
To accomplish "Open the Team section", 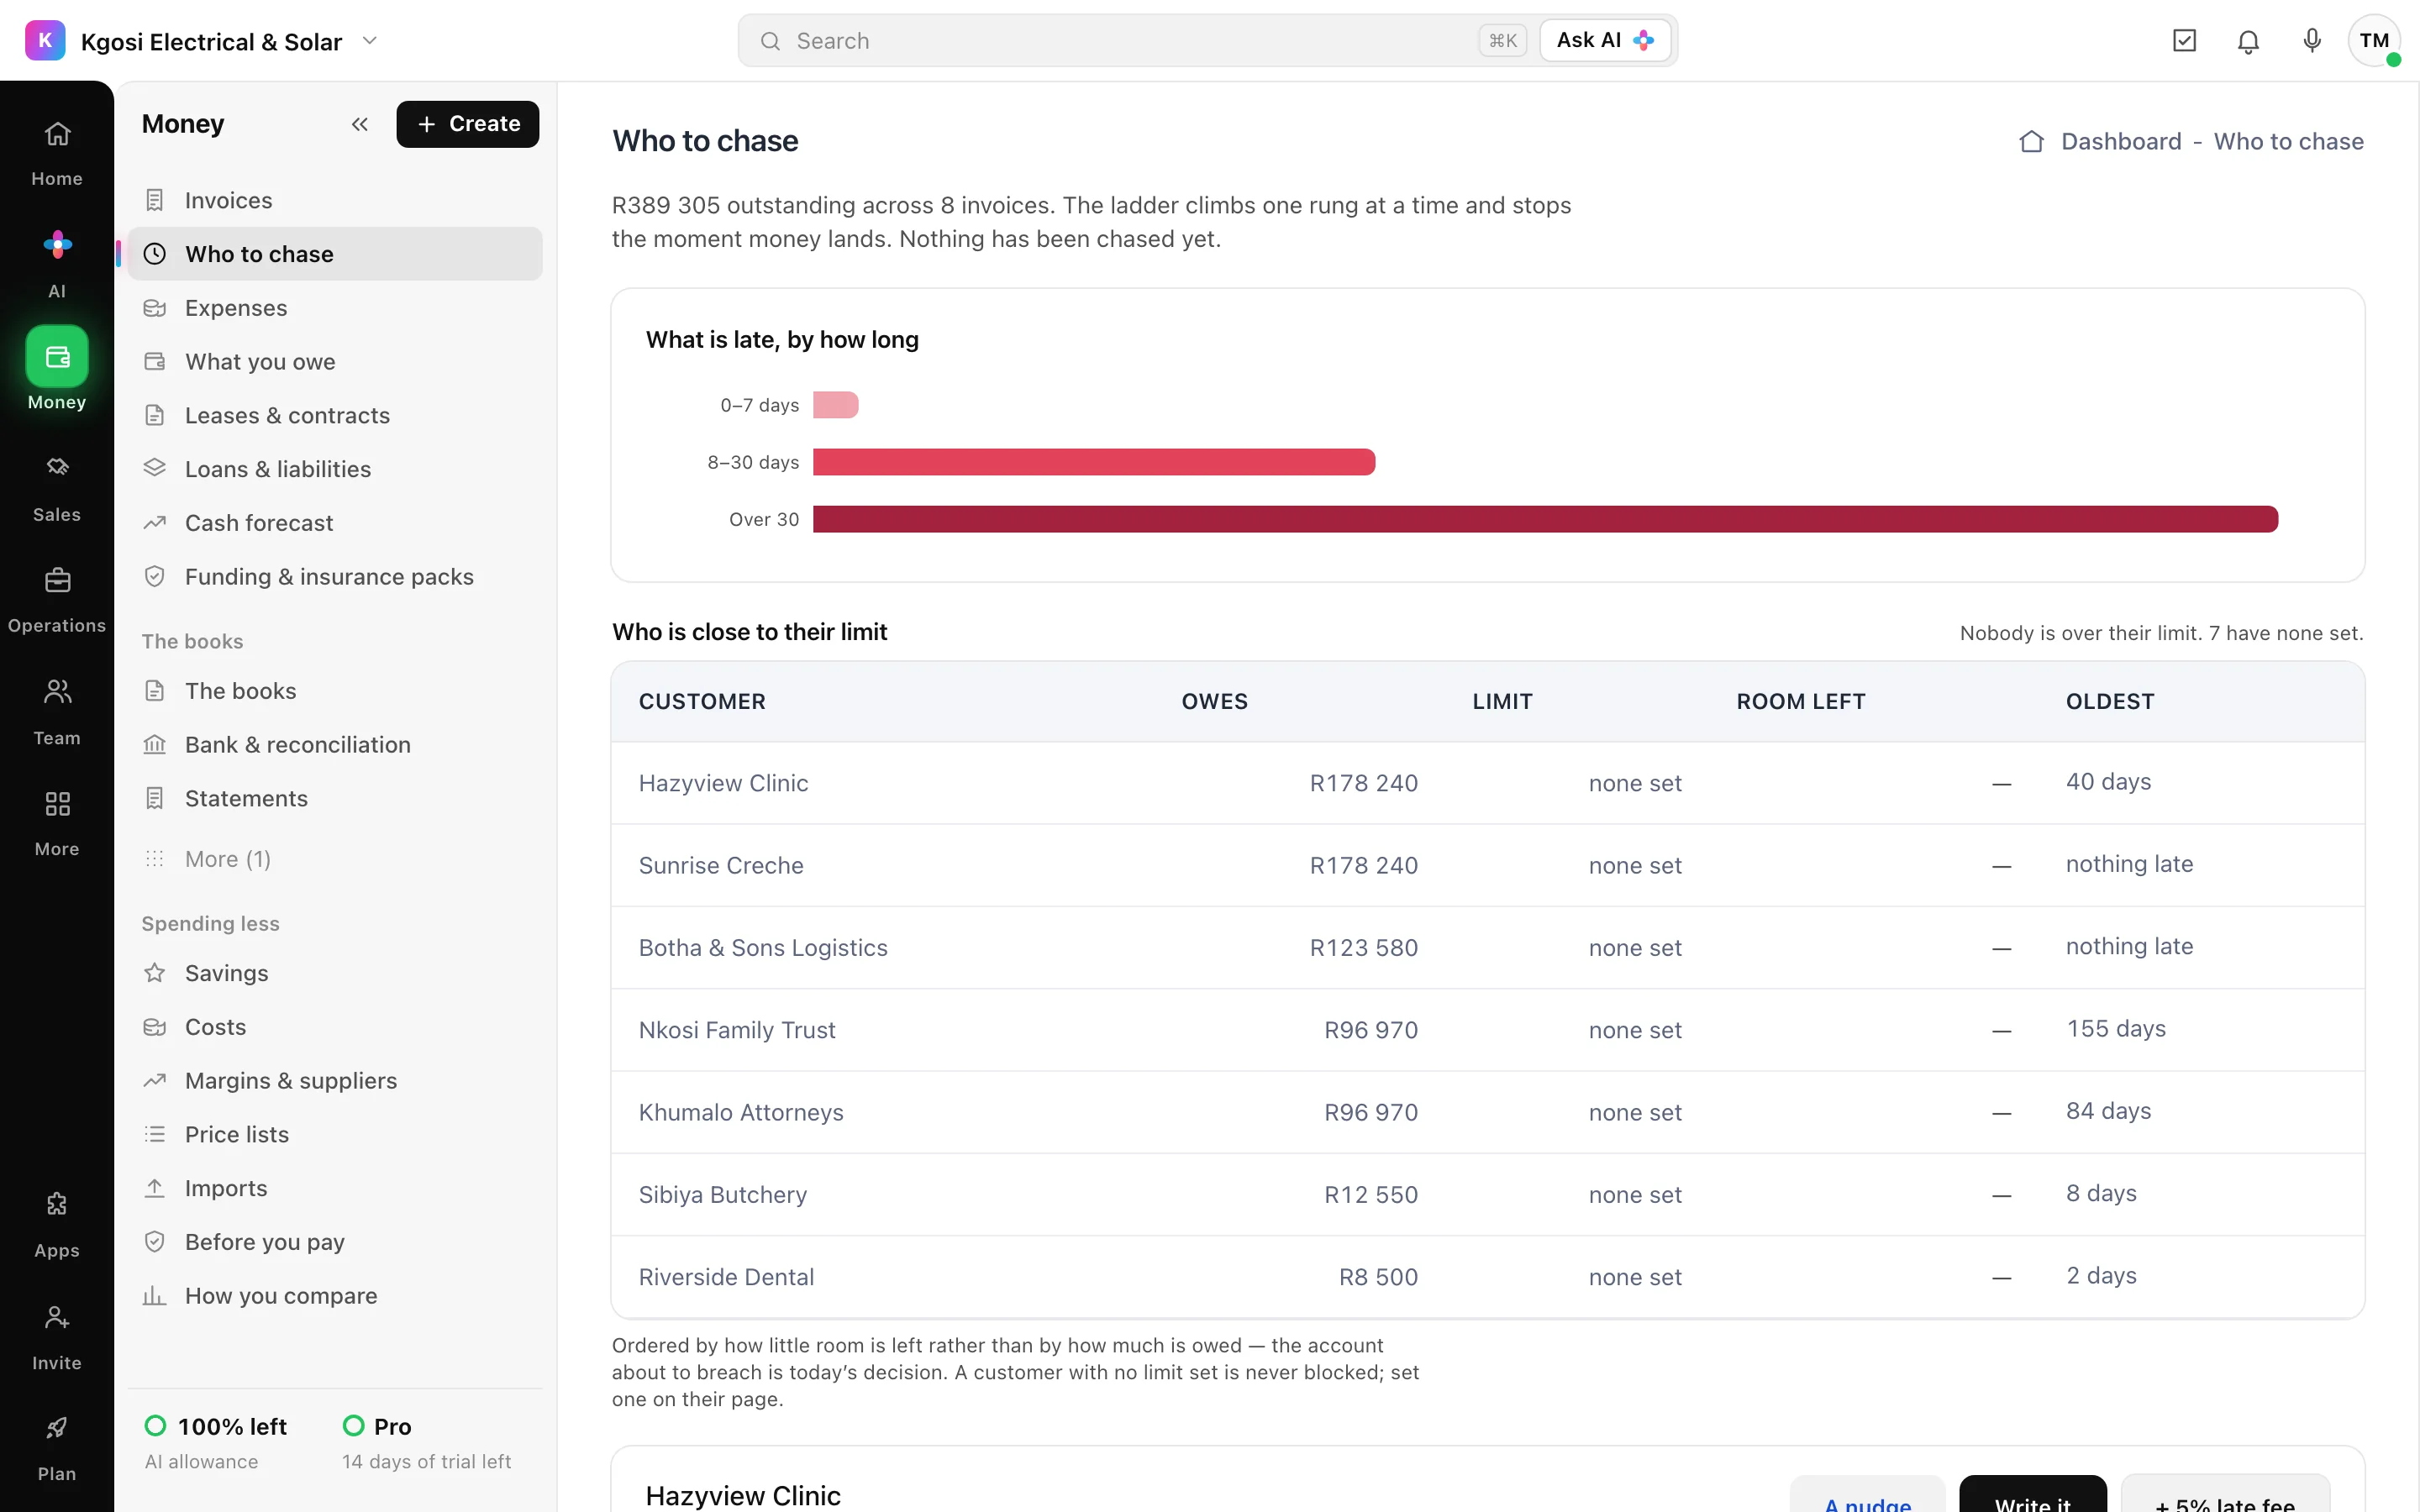I will tap(57, 712).
